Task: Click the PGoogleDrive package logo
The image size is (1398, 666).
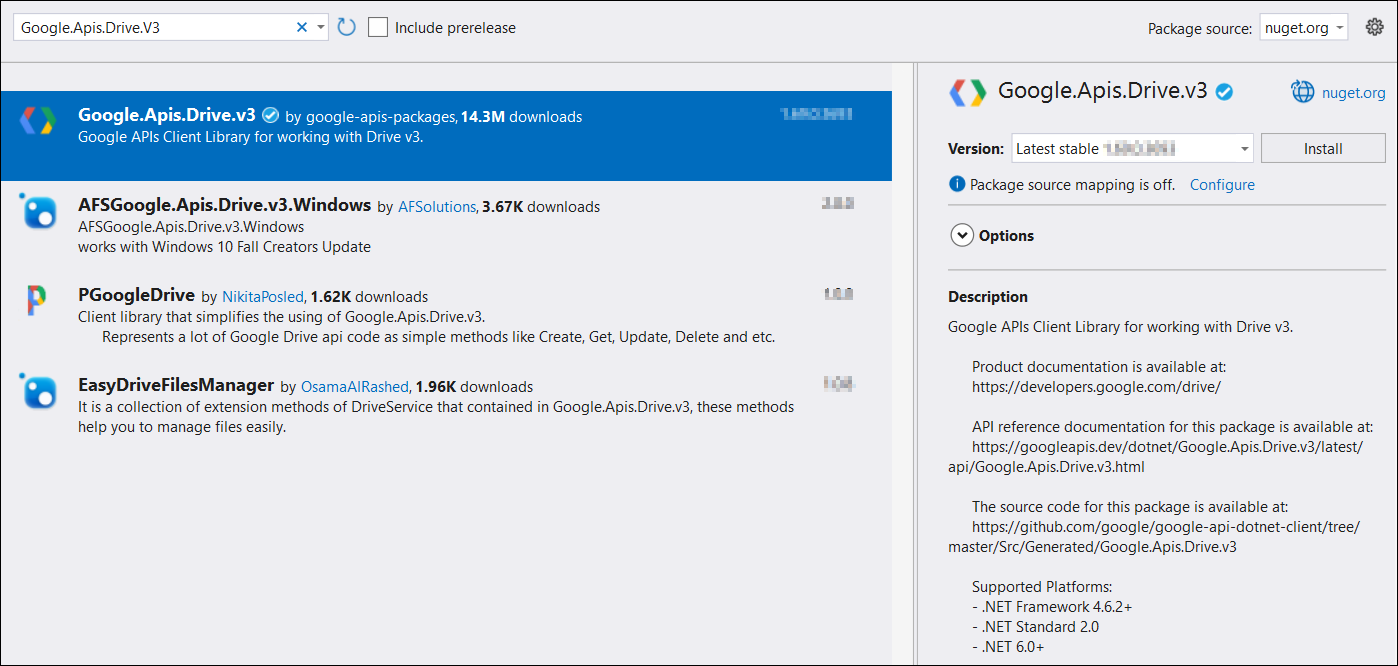Action: click(x=36, y=300)
